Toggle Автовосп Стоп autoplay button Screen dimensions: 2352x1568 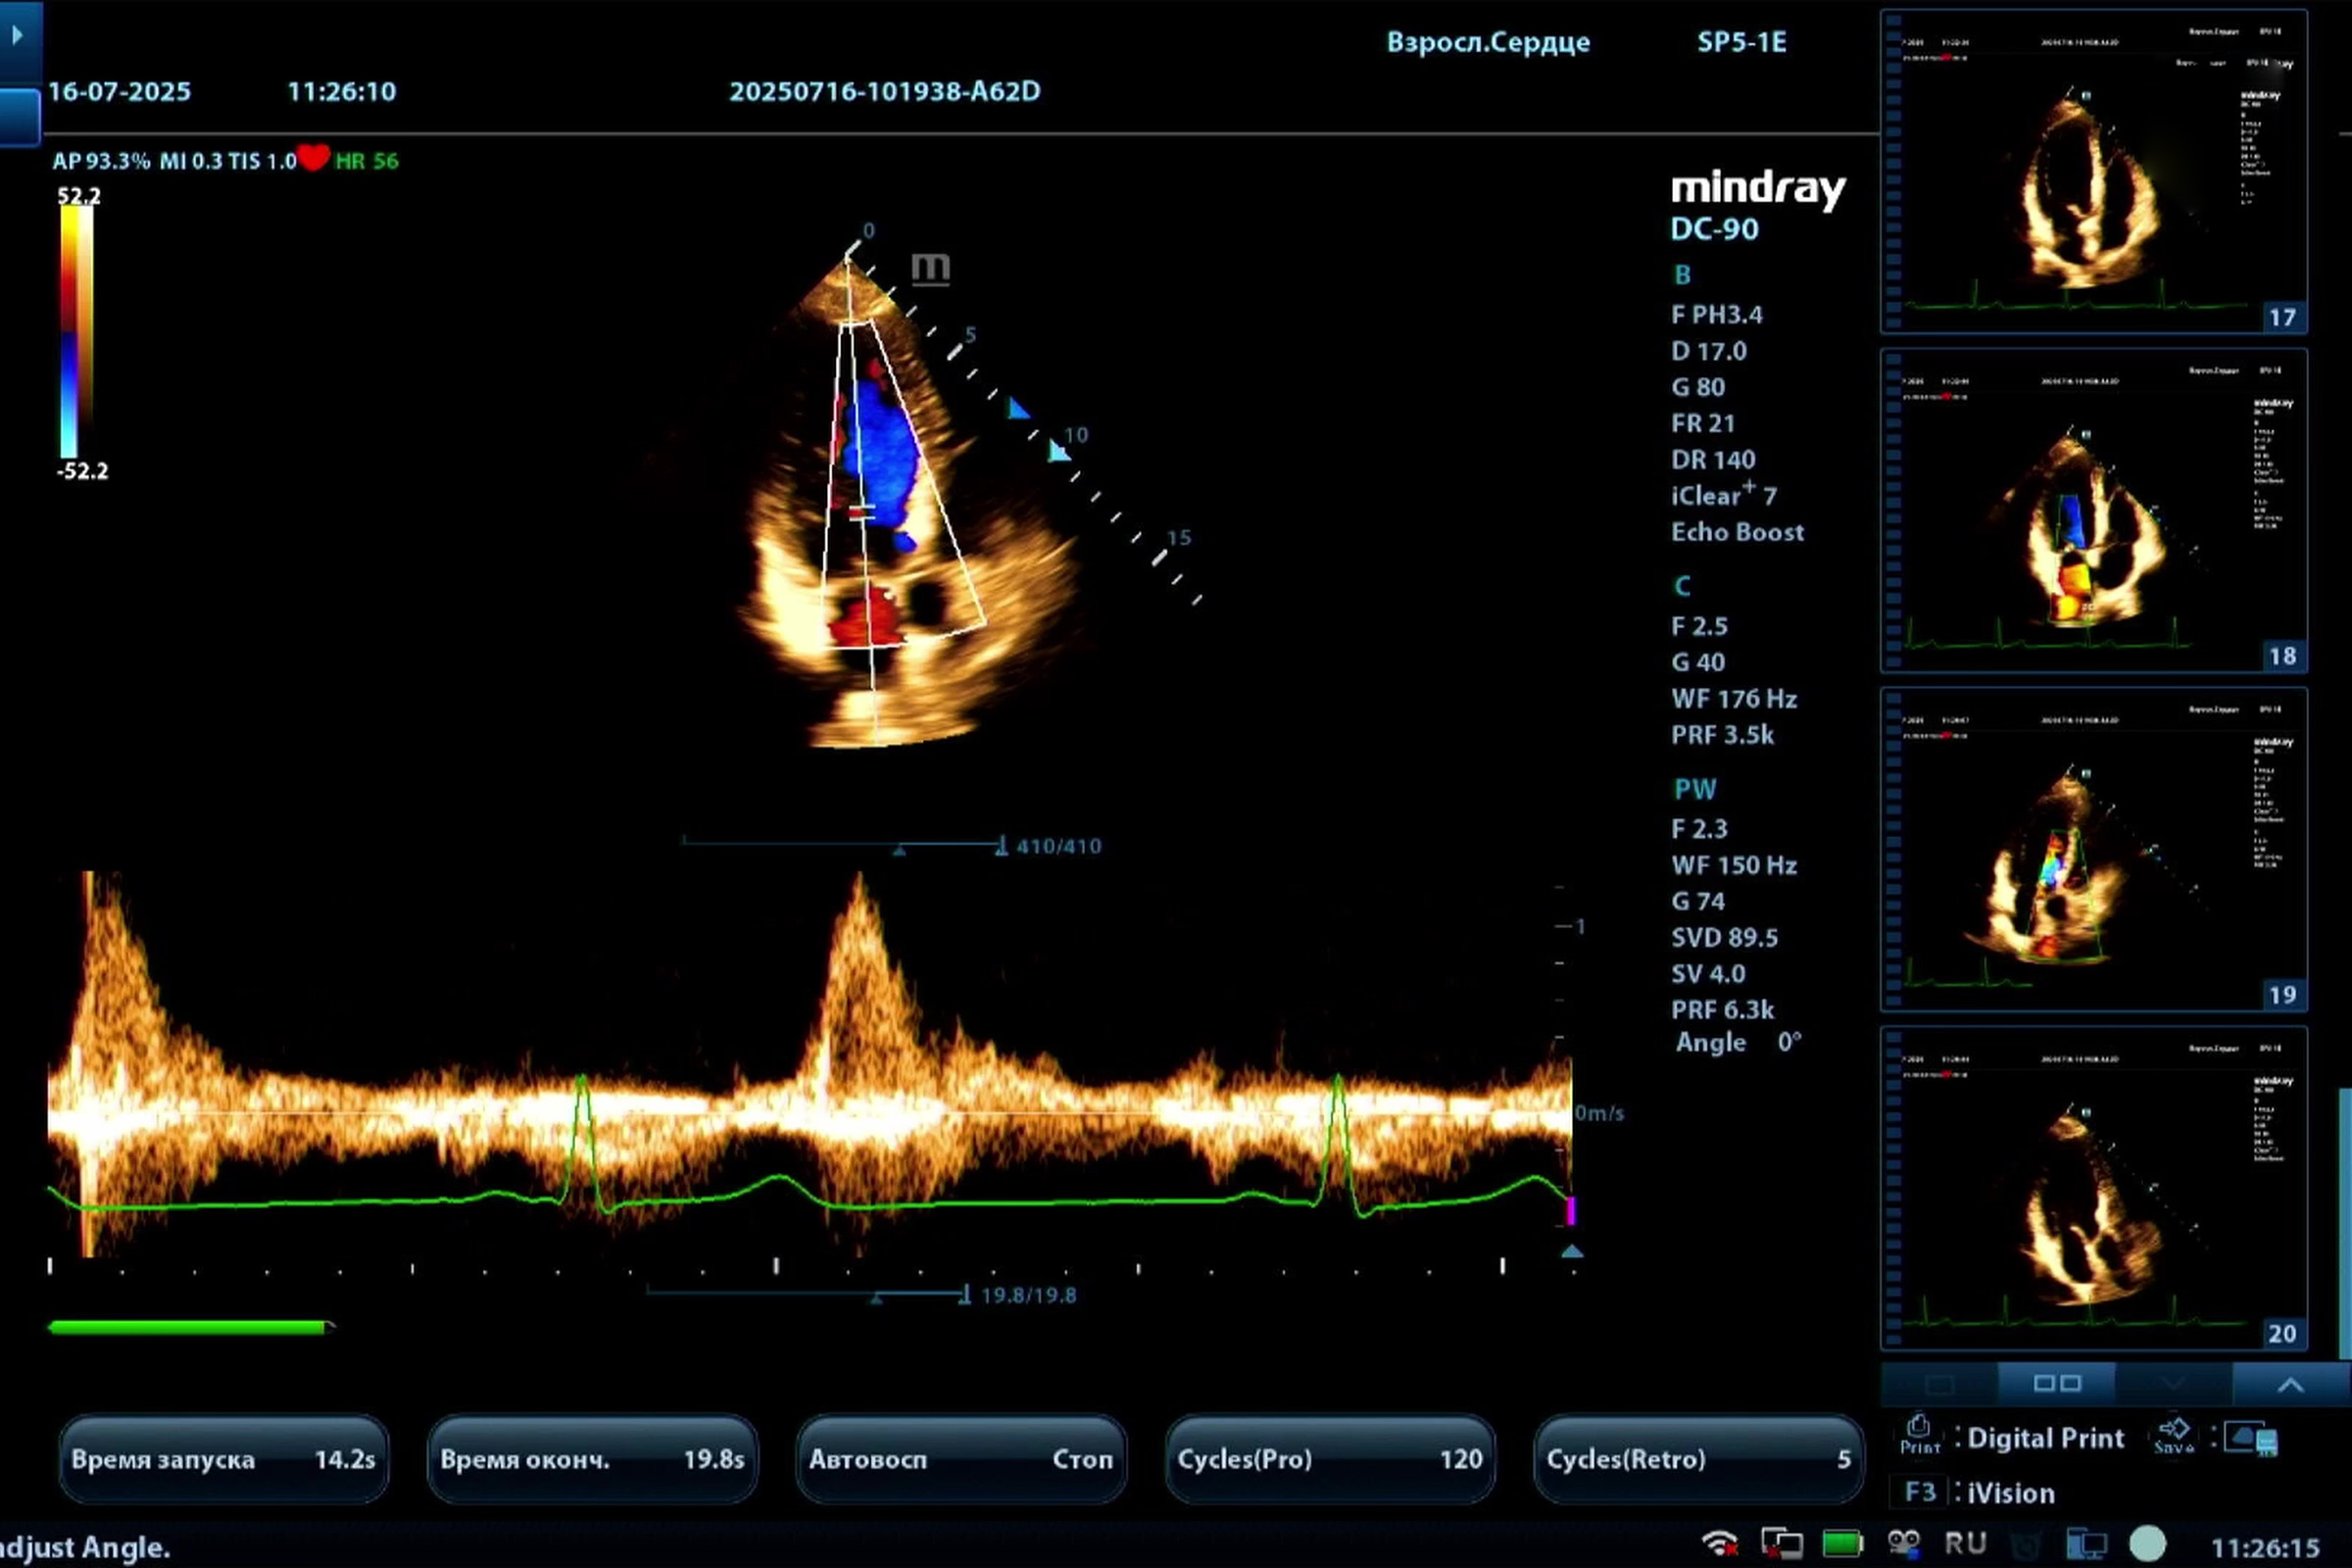[960, 1459]
